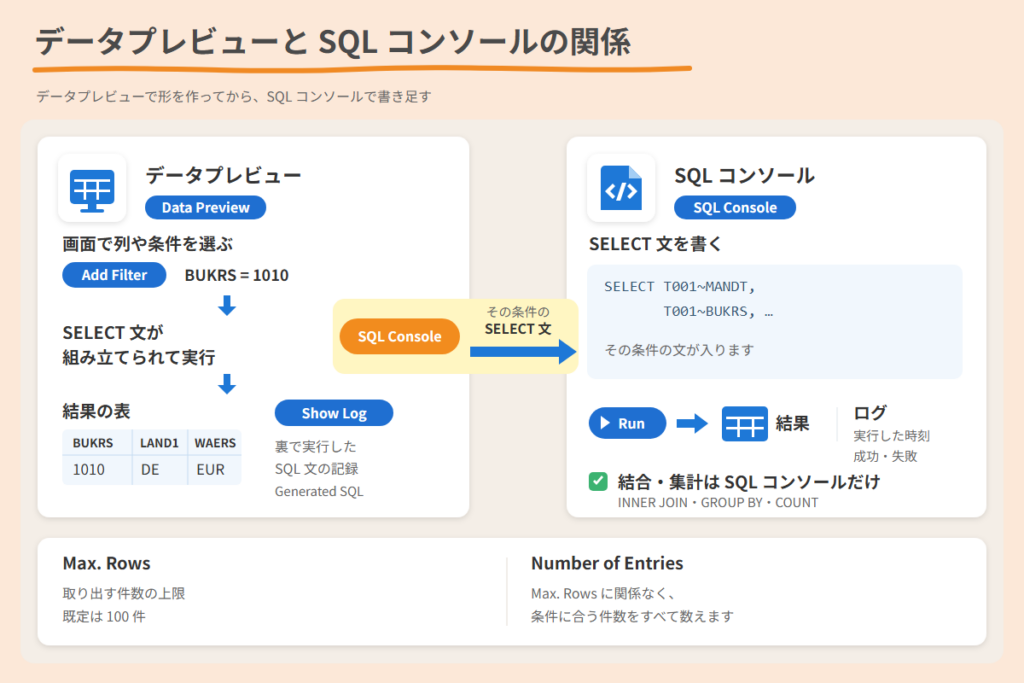
Task: Click the SQL Console code file icon
Action: (621, 188)
